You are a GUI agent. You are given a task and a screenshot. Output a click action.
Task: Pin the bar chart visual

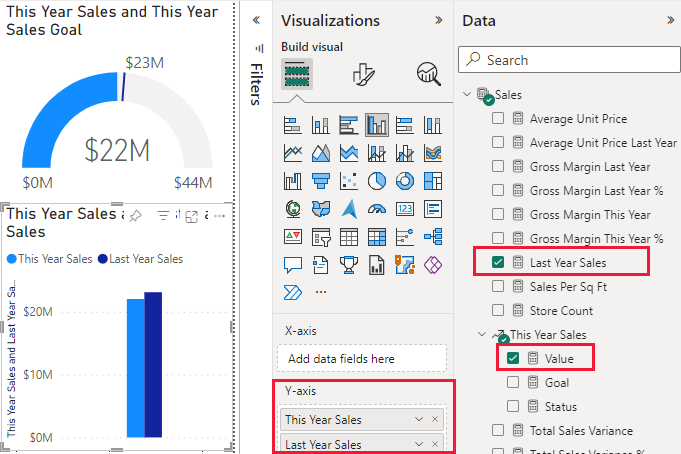click(136, 215)
